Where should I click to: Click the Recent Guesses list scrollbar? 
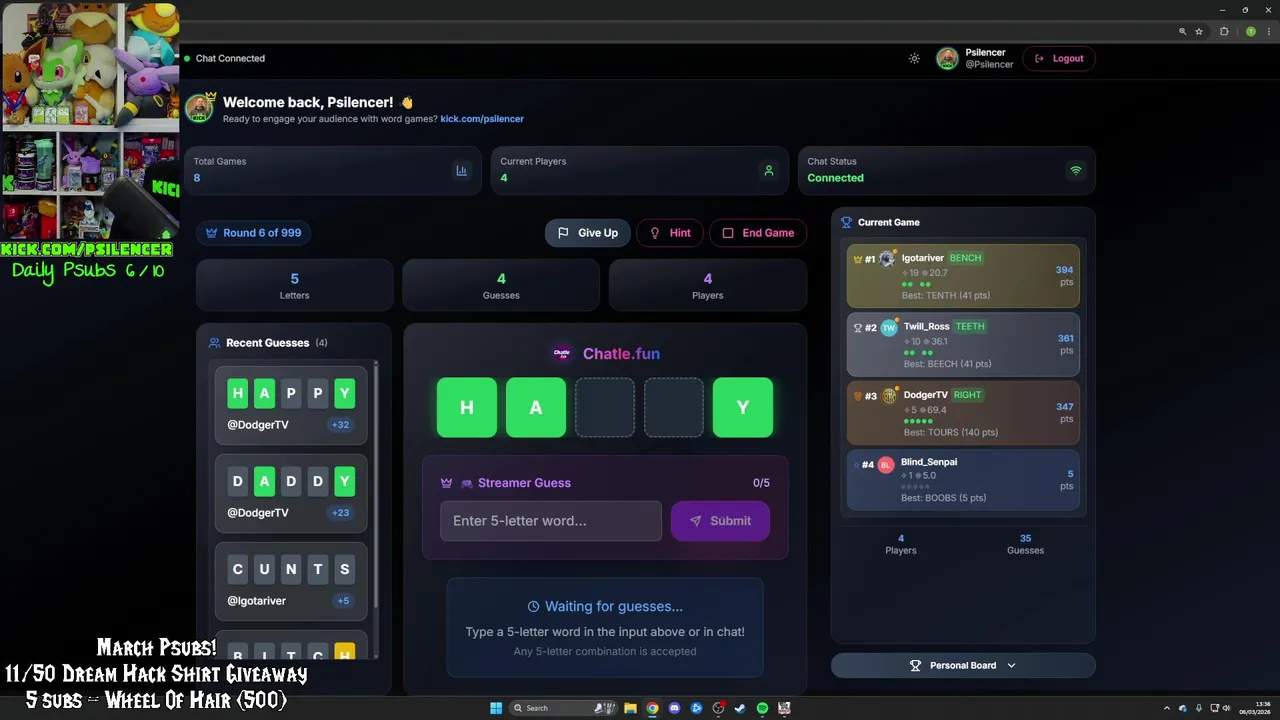[376, 484]
